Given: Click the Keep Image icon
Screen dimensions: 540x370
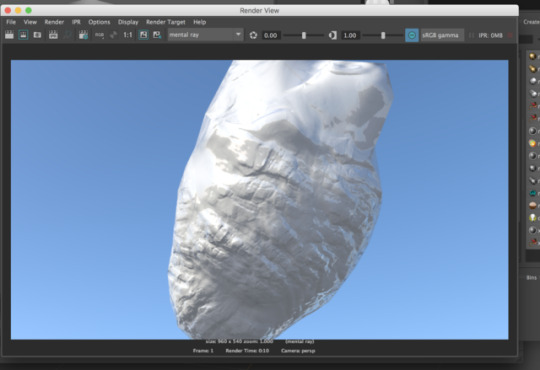Looking at the screenshot, I should click(x=143, y=35).
